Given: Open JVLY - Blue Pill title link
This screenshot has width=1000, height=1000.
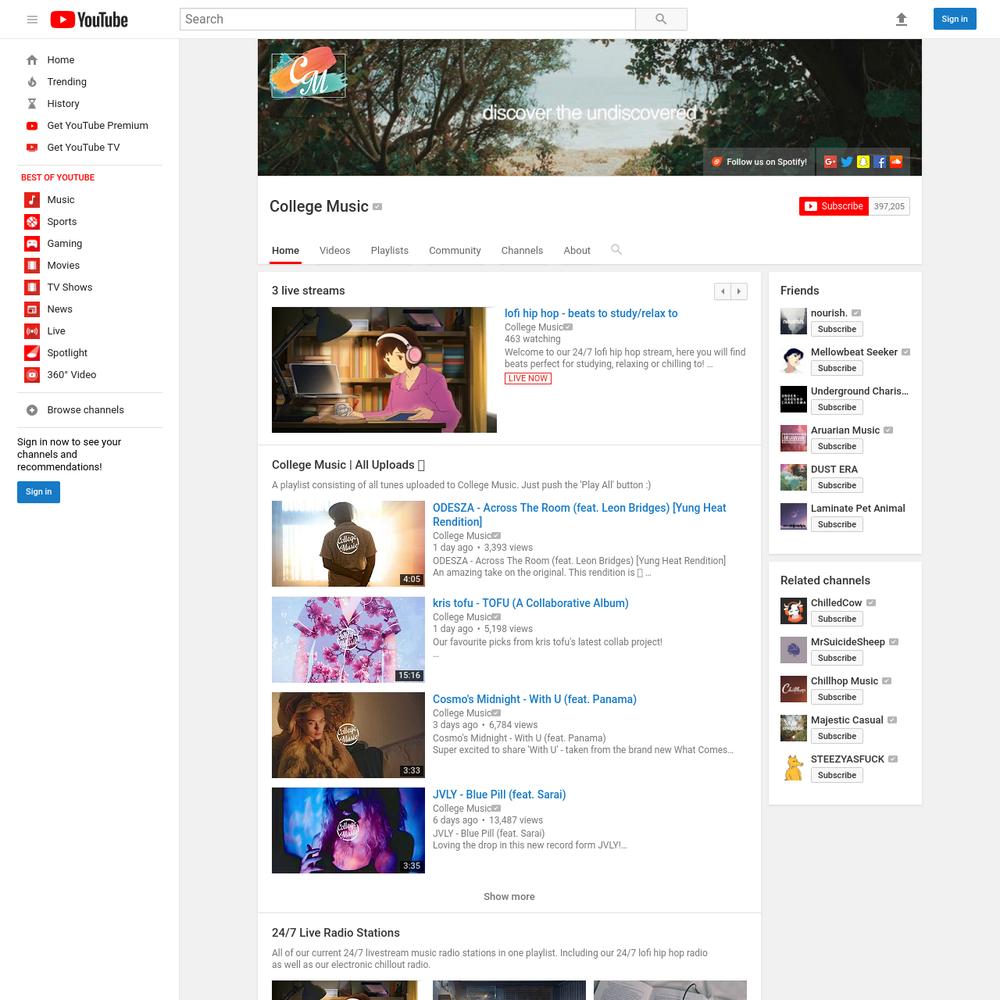Looking at the screenshot, I should (499, 795).
